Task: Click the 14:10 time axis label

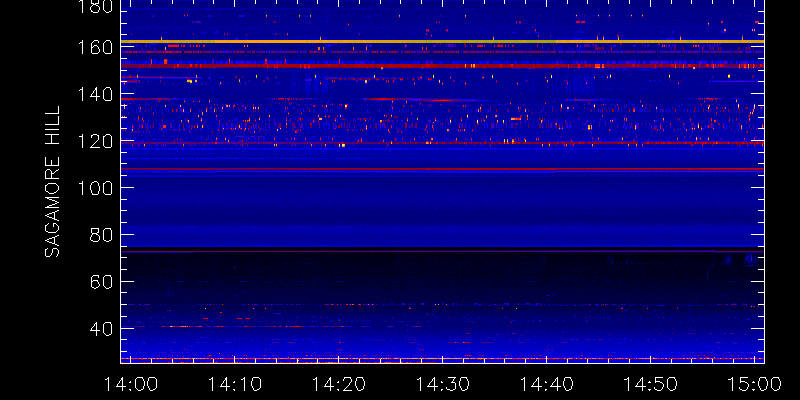Action: [234, 384]
